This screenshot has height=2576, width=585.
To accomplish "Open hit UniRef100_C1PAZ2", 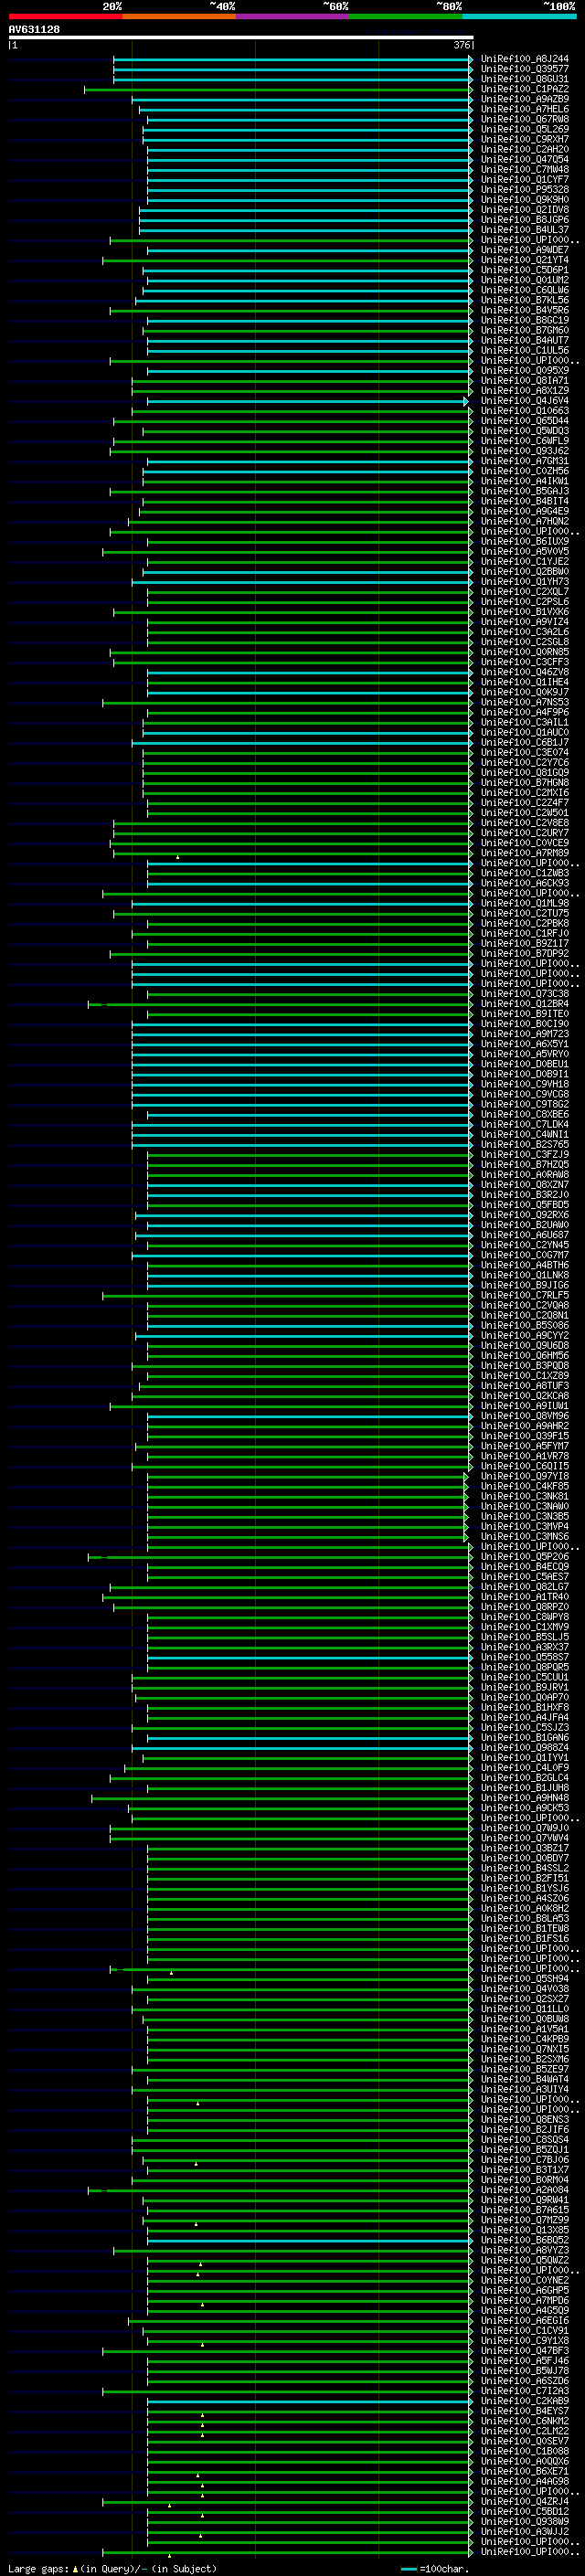I will coord(525,89).
